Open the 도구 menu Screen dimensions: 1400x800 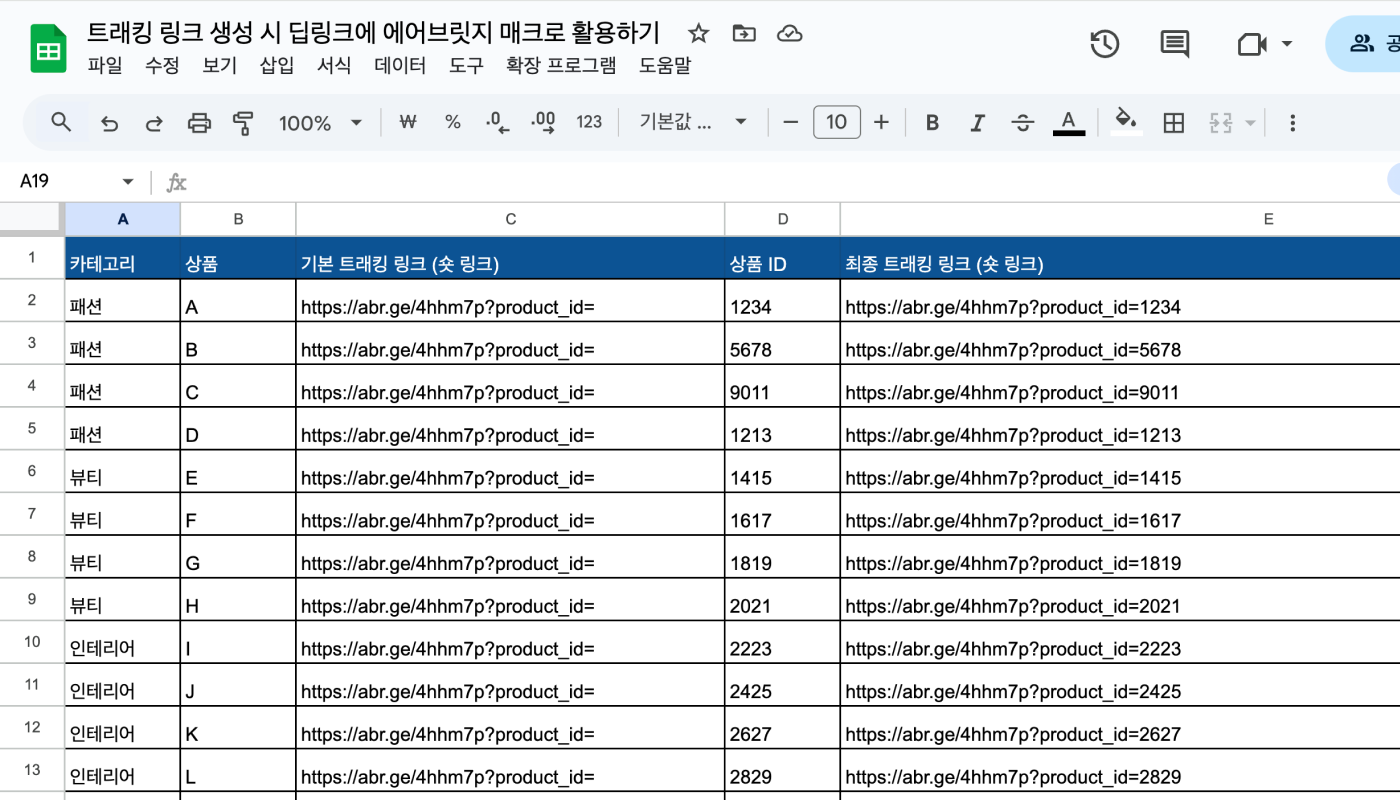point(466,66)
